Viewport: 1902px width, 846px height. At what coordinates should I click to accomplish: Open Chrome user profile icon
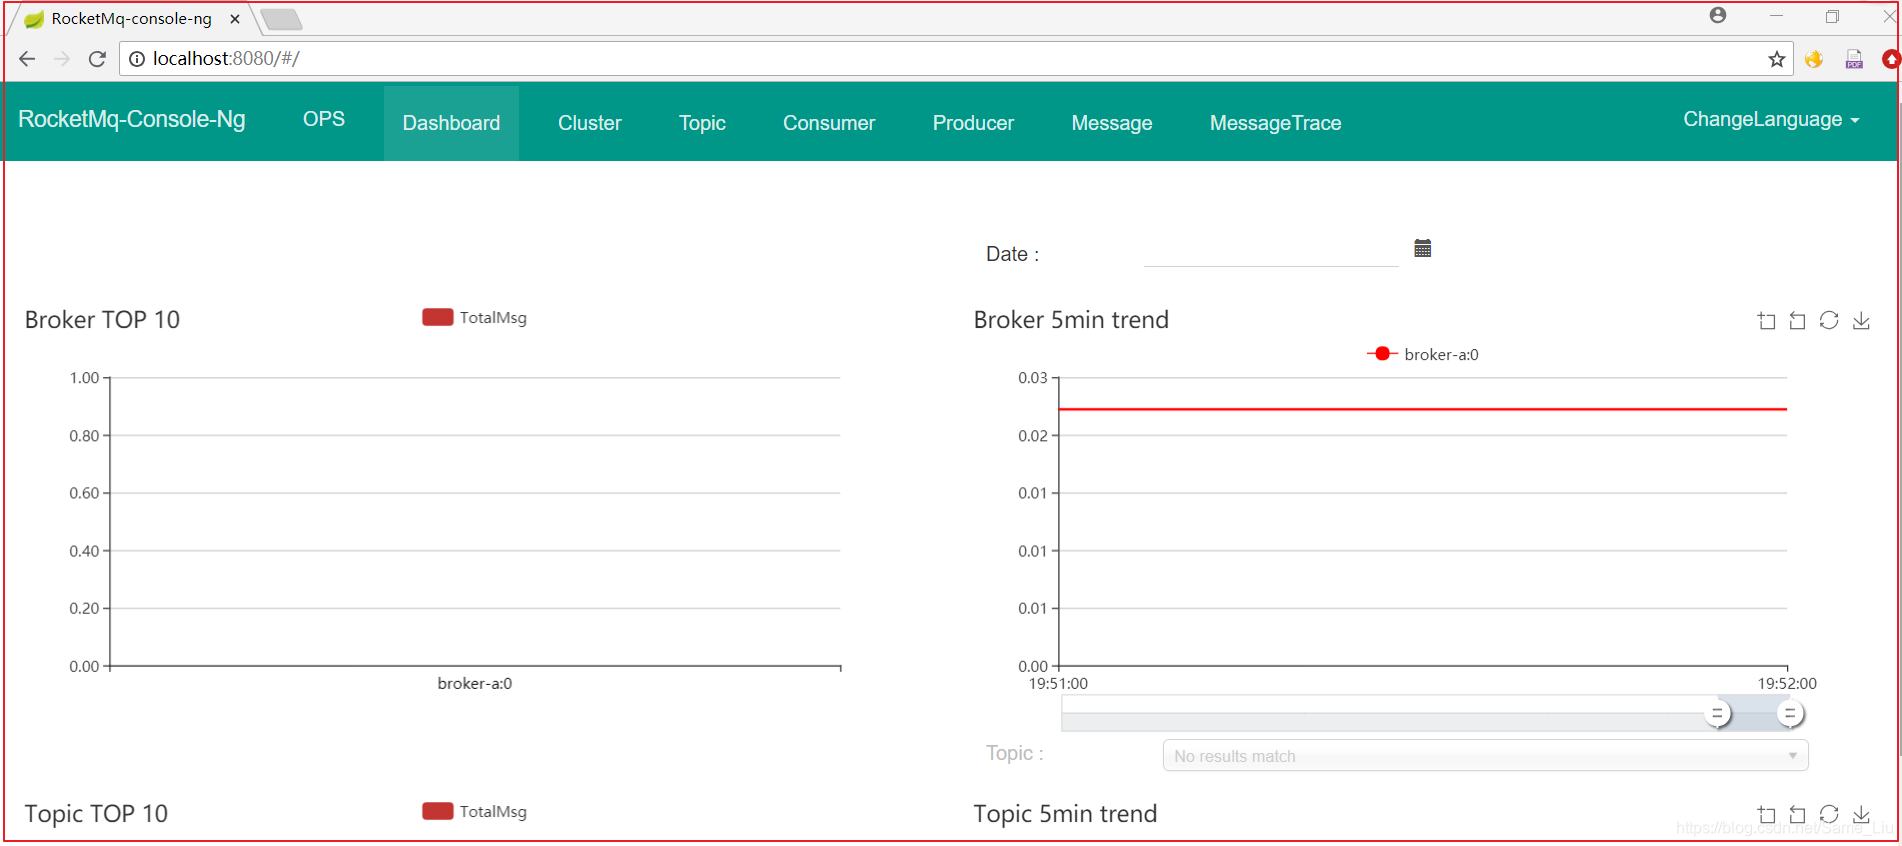tap(1718, 15)
